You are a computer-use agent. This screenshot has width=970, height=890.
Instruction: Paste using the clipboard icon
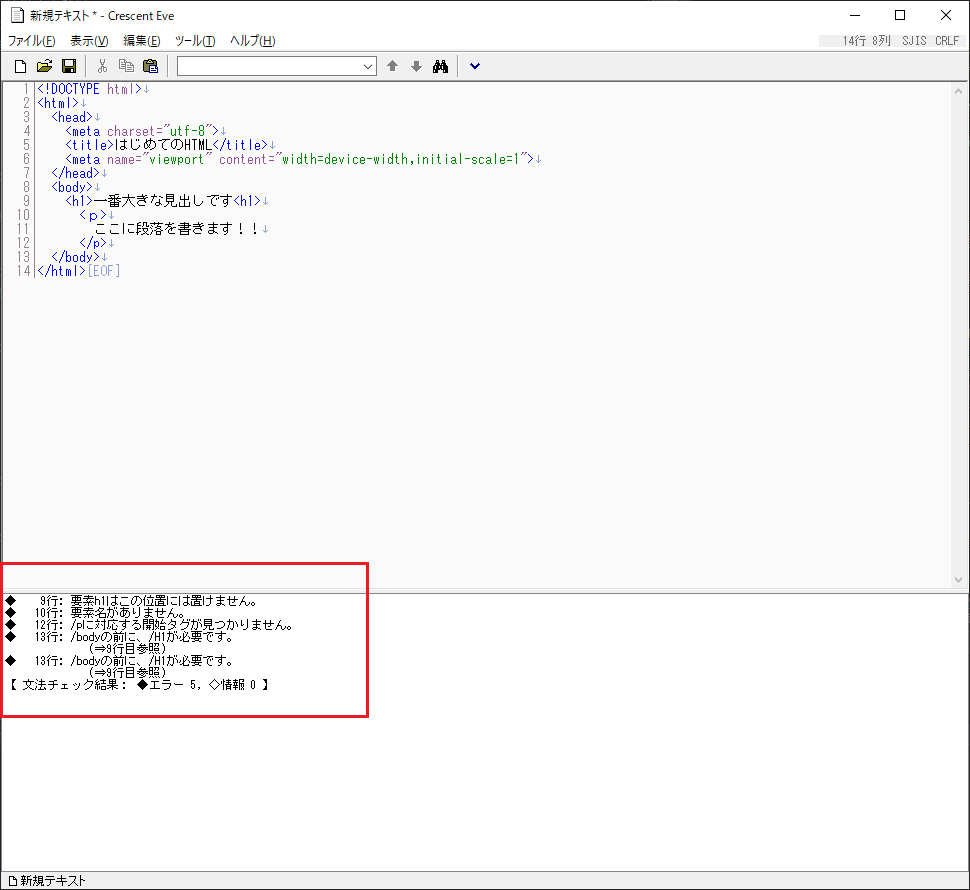click(x=150, y=66)
